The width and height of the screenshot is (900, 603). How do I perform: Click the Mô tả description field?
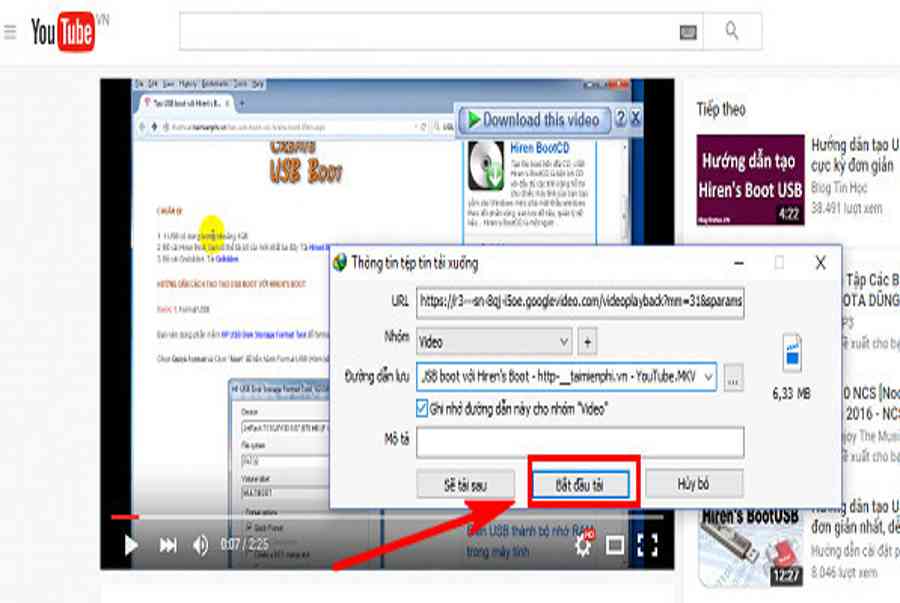coord(580,442)
